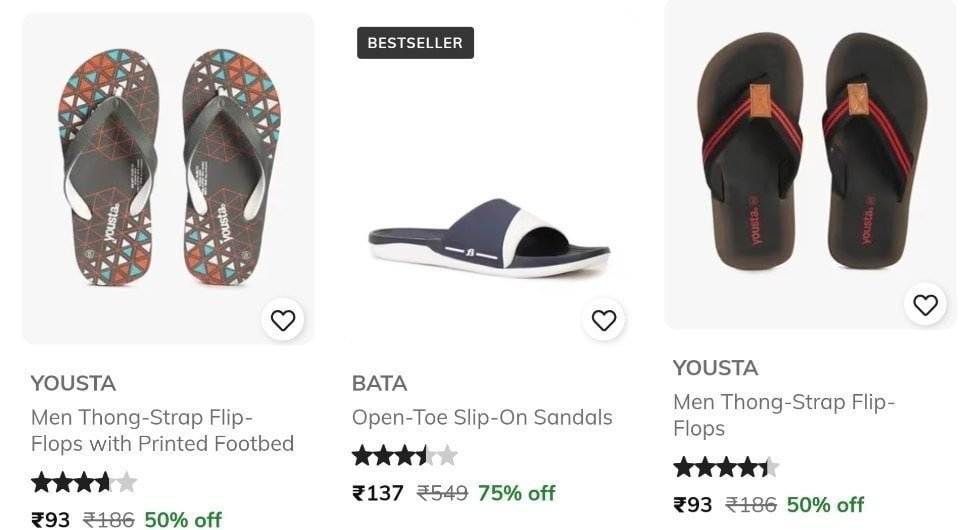View star rating of printed flip-flops
Image resolution: width=976 pixels, height=530 pixels.
click(84, 482)
